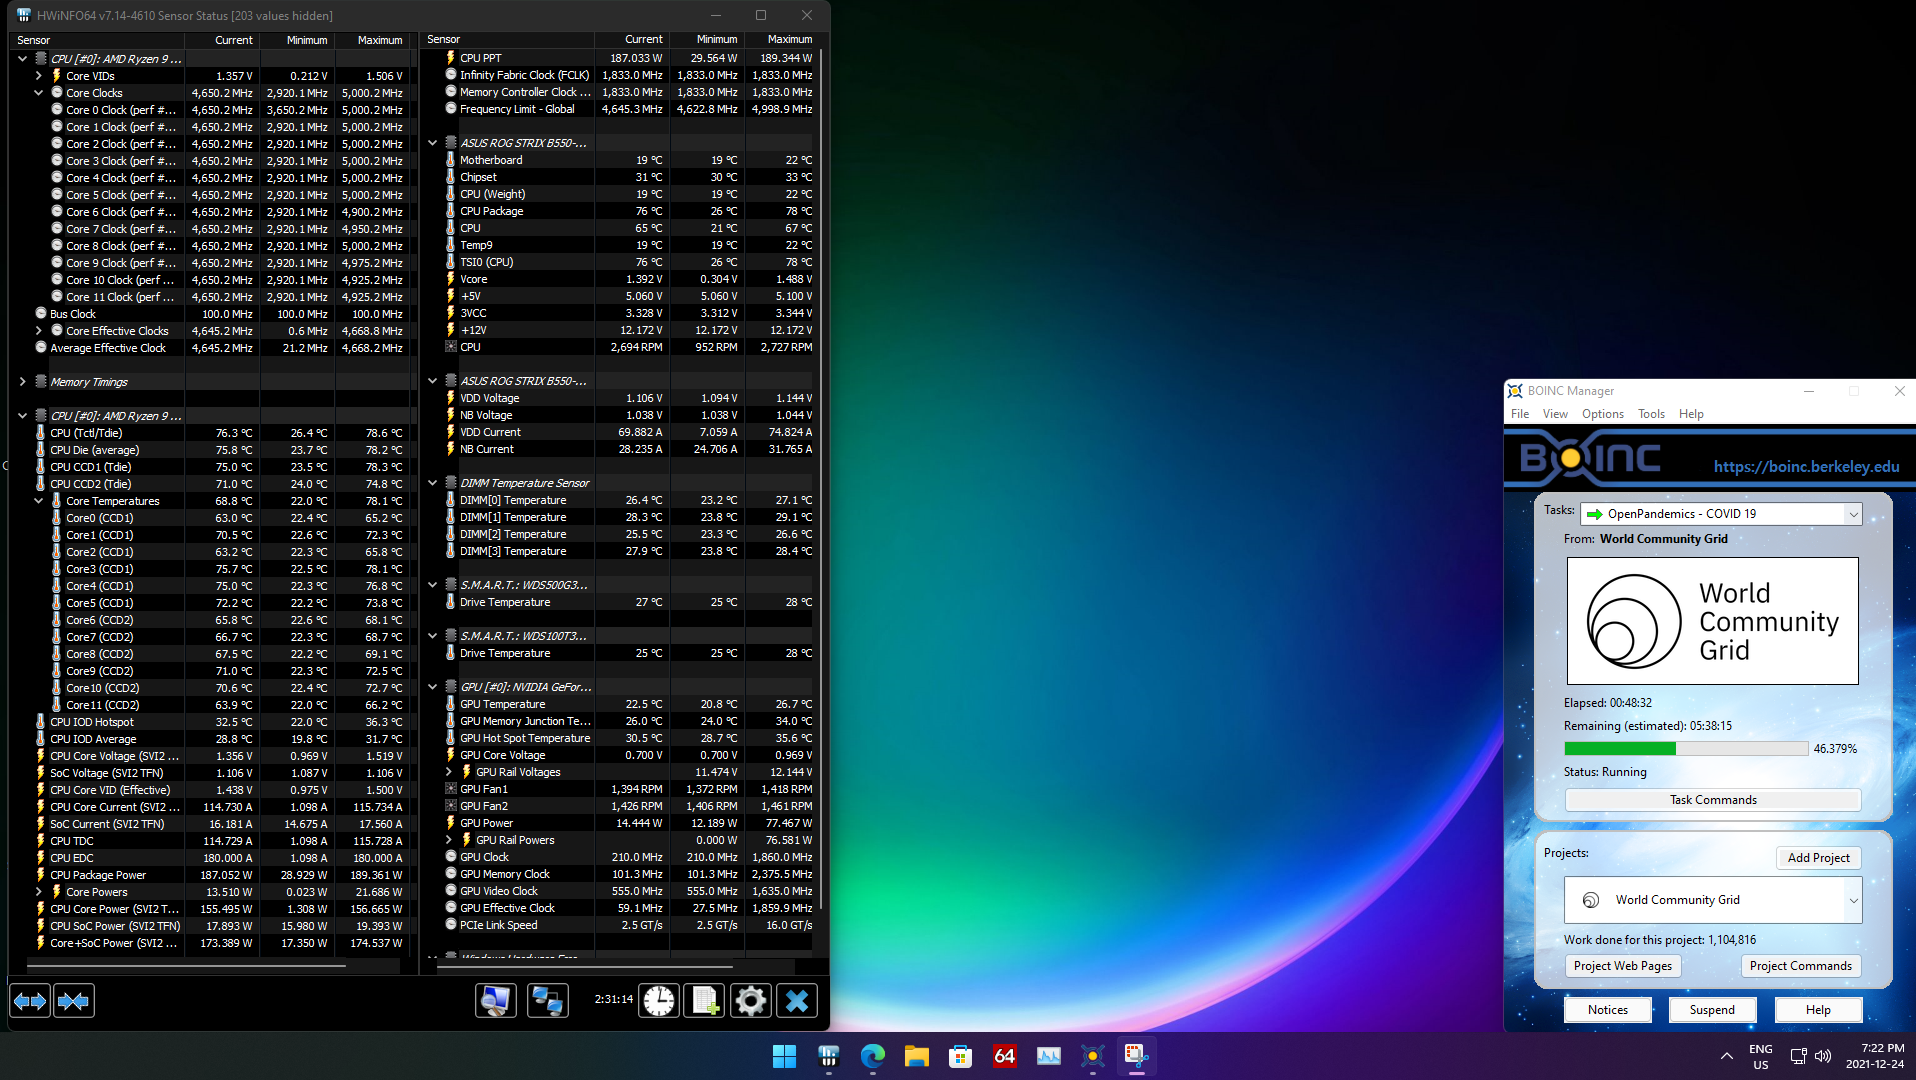Image resolution: width=1916 pixels, height=1080 pixels.
Task: Collapse the Core Clocks tree
Action: pyautogui.click(x=39, y=93)
